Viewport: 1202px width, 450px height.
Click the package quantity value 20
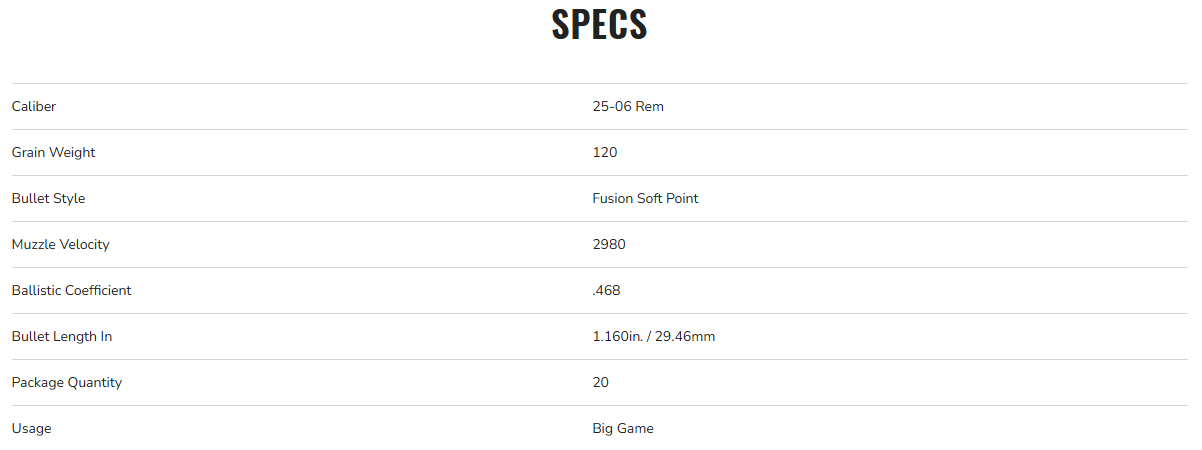(x=601, y=383)
